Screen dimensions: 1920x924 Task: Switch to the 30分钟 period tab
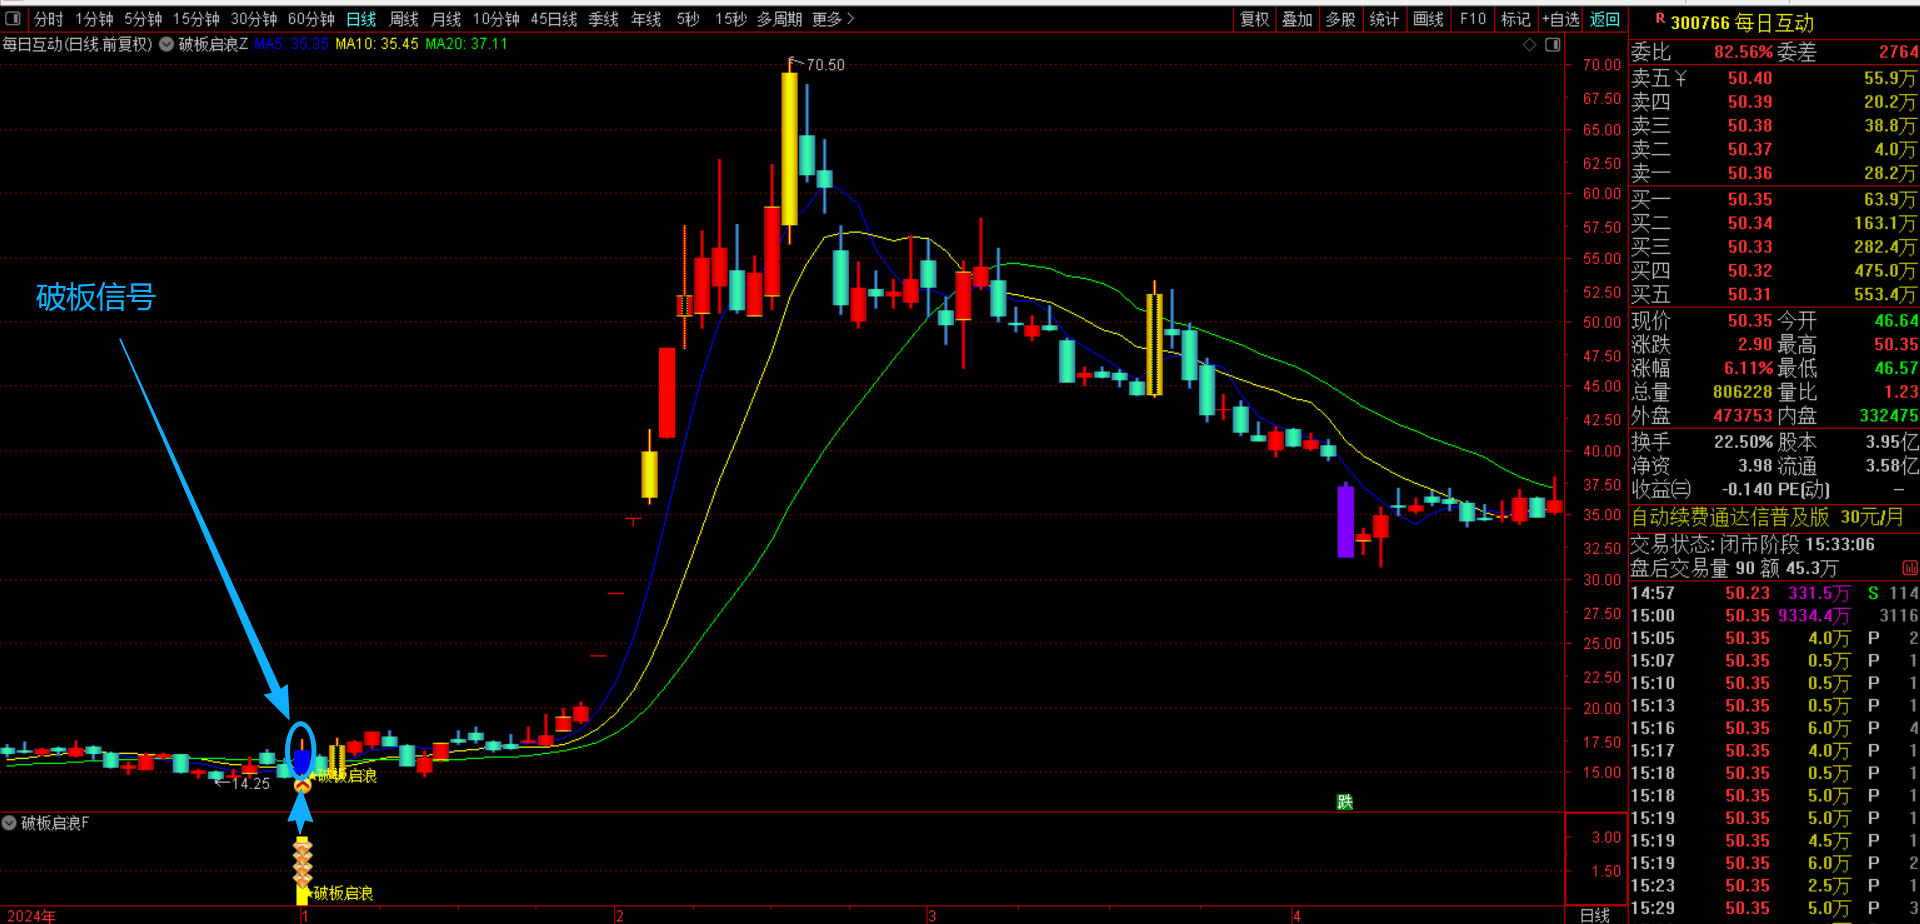tap(254, 19)
